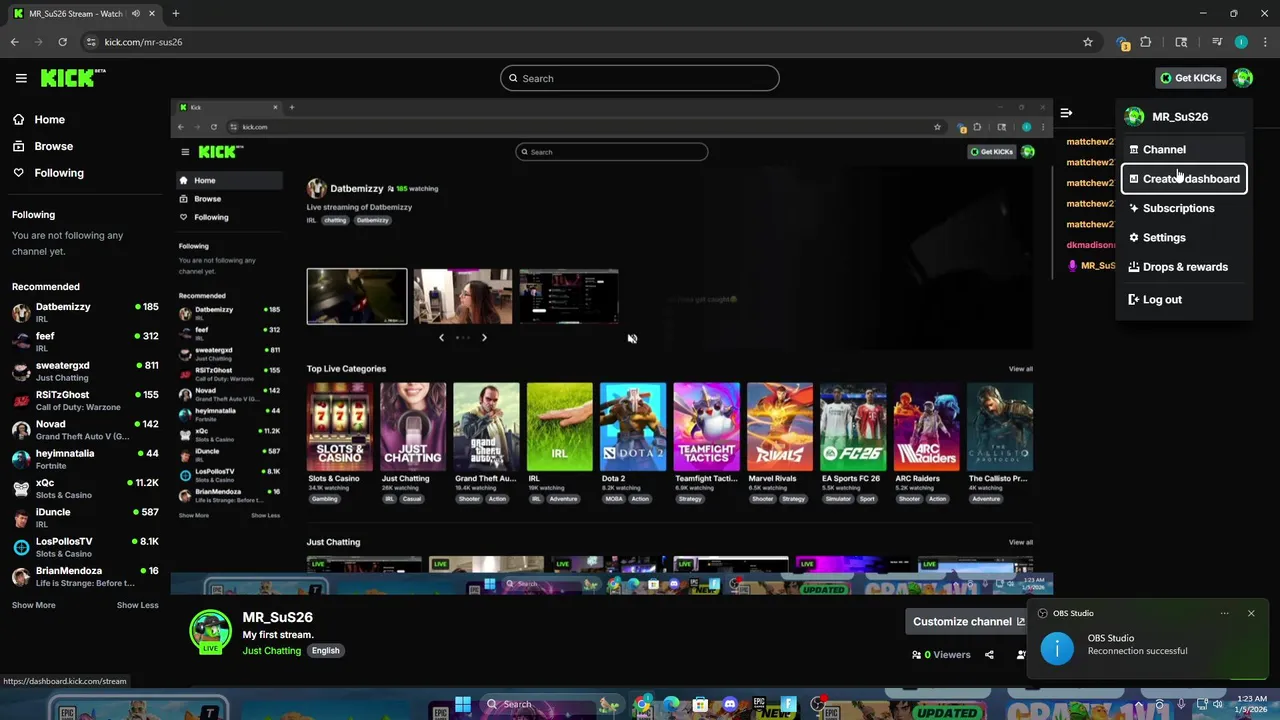This screenshot has width=1280, height=720.
Task: Open Settings from the profile menu
Action: [1184, 237]
